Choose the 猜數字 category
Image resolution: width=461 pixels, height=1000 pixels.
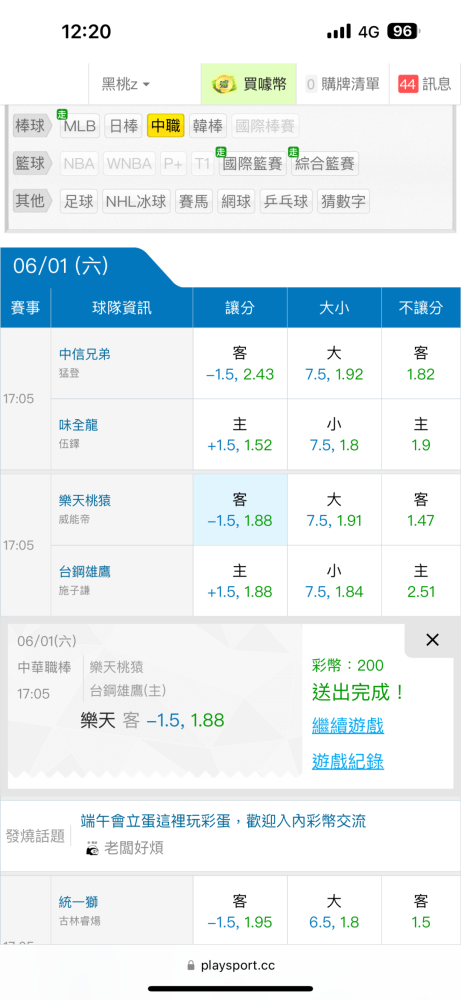click(x=344, y=202)
